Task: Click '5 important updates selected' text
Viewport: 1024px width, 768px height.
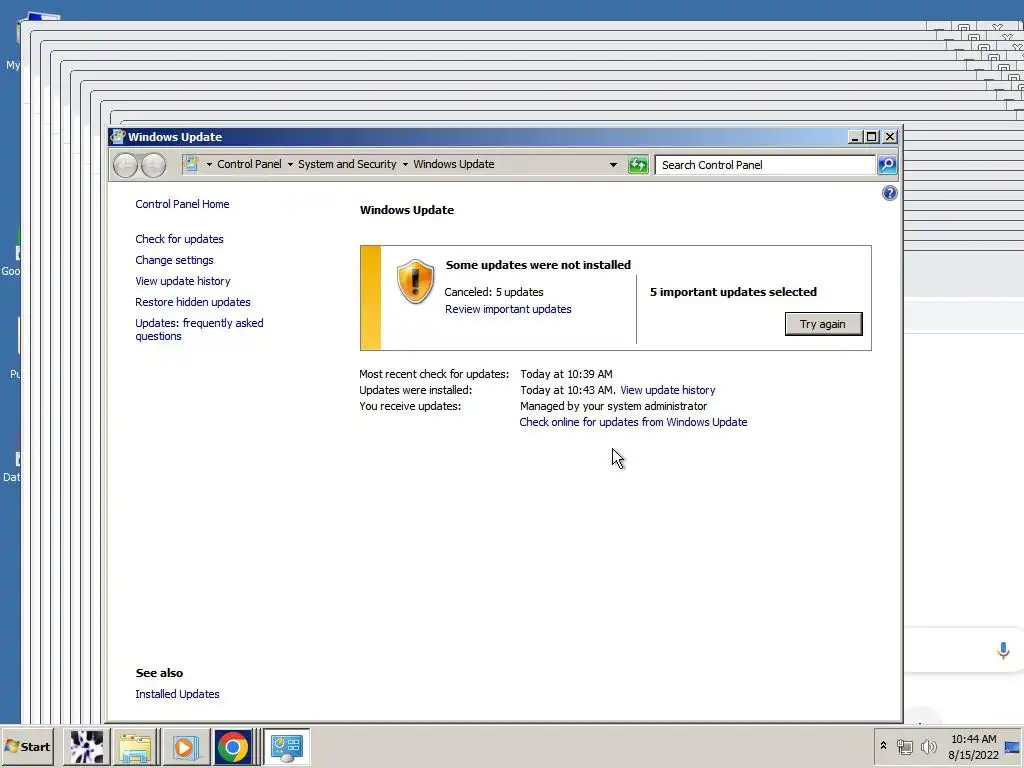Action: tap(733, 292)
